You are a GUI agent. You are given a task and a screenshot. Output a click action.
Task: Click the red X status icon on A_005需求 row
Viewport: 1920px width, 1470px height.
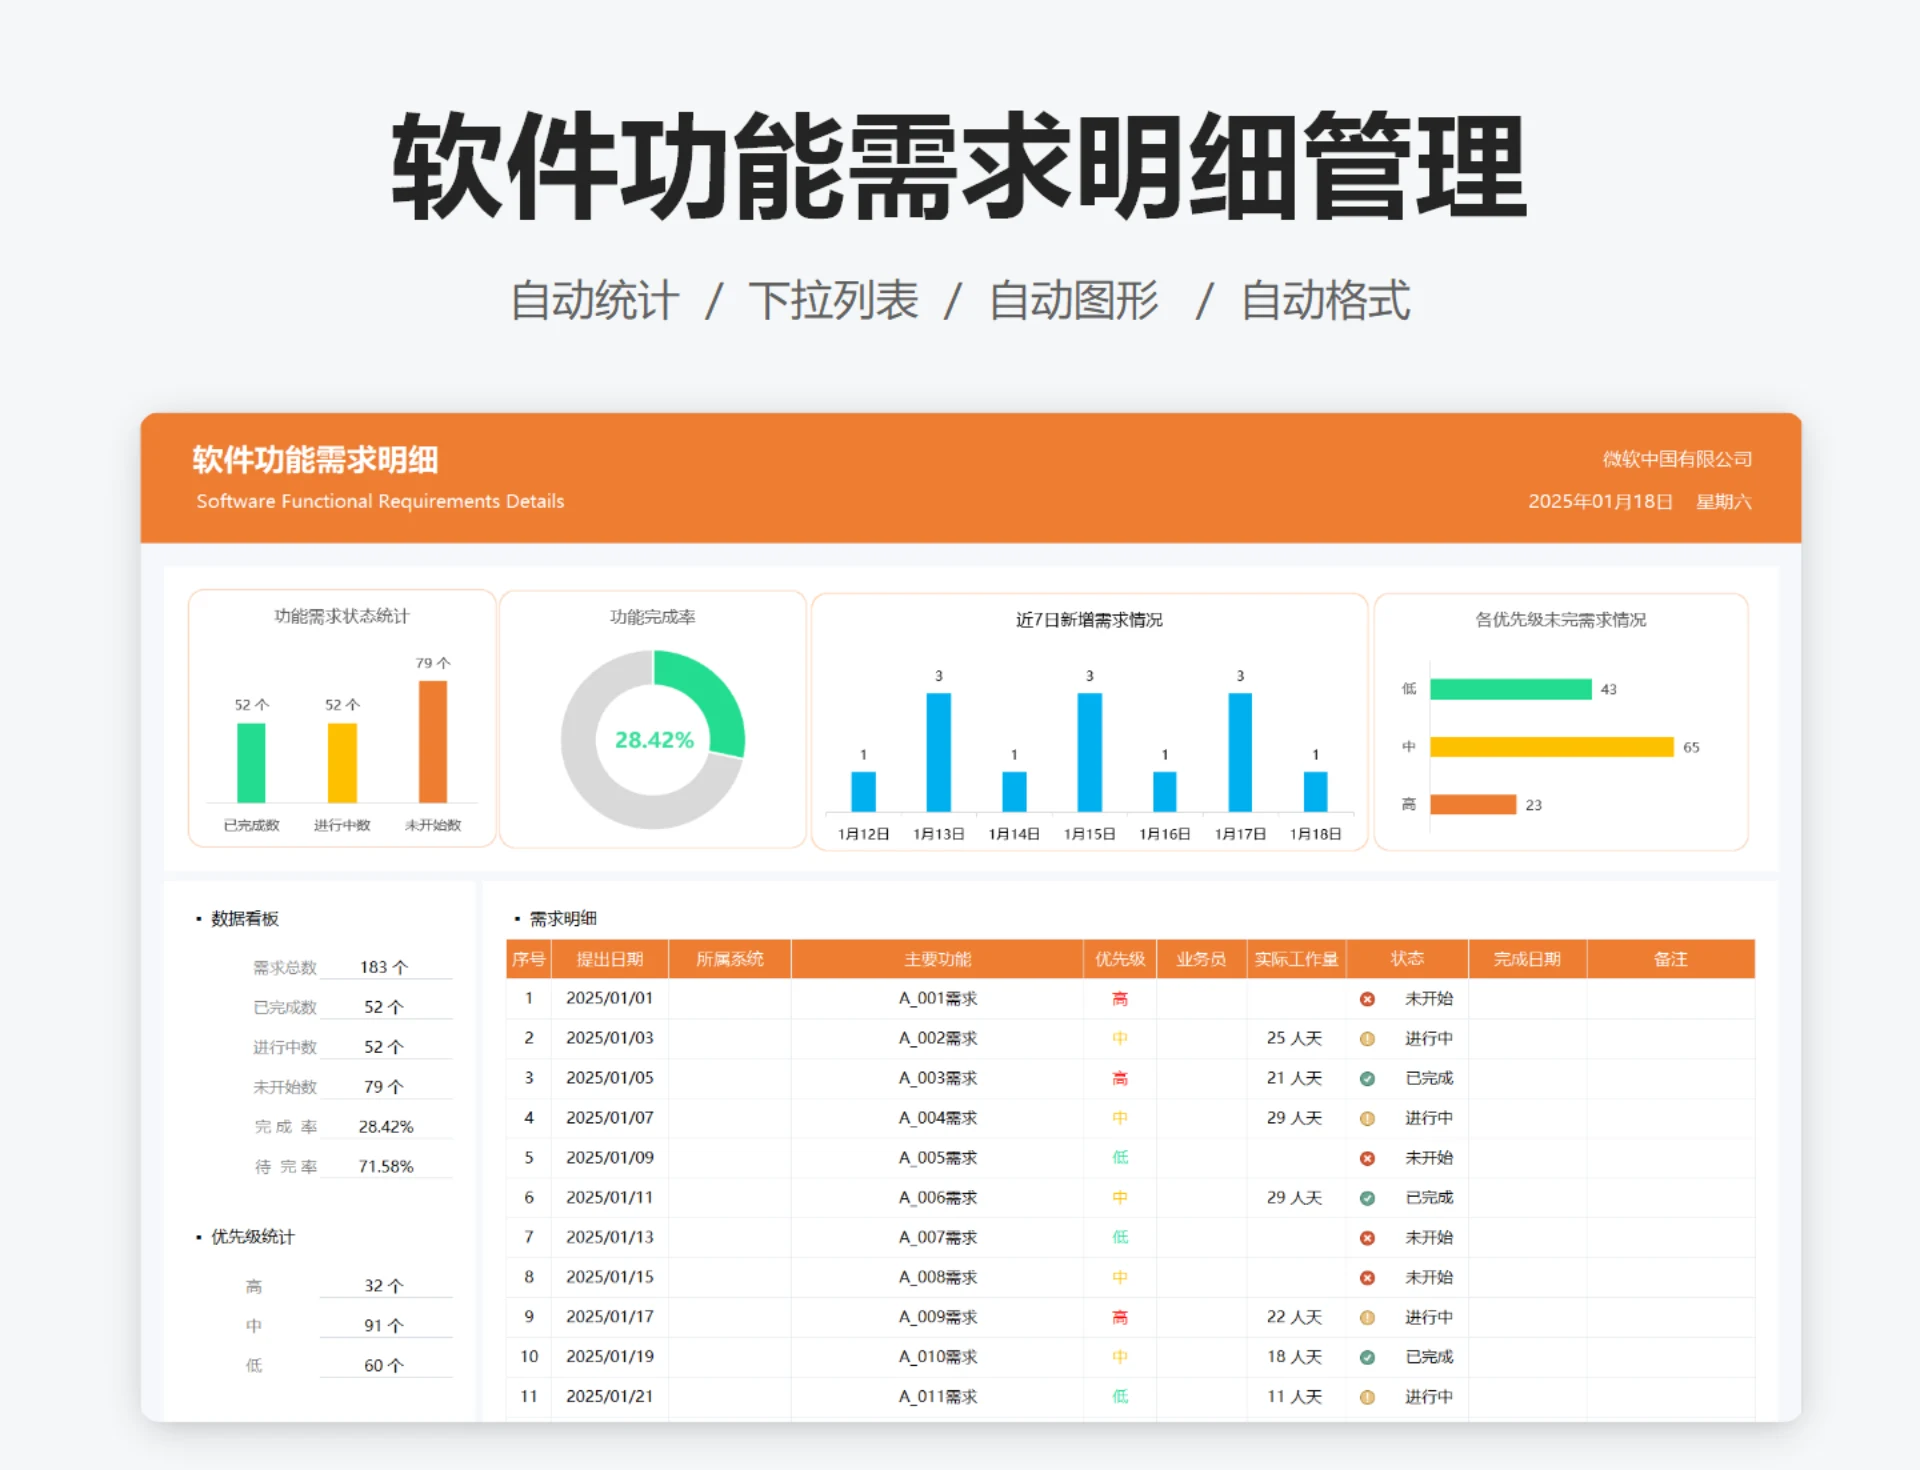click(1367, 1158)
